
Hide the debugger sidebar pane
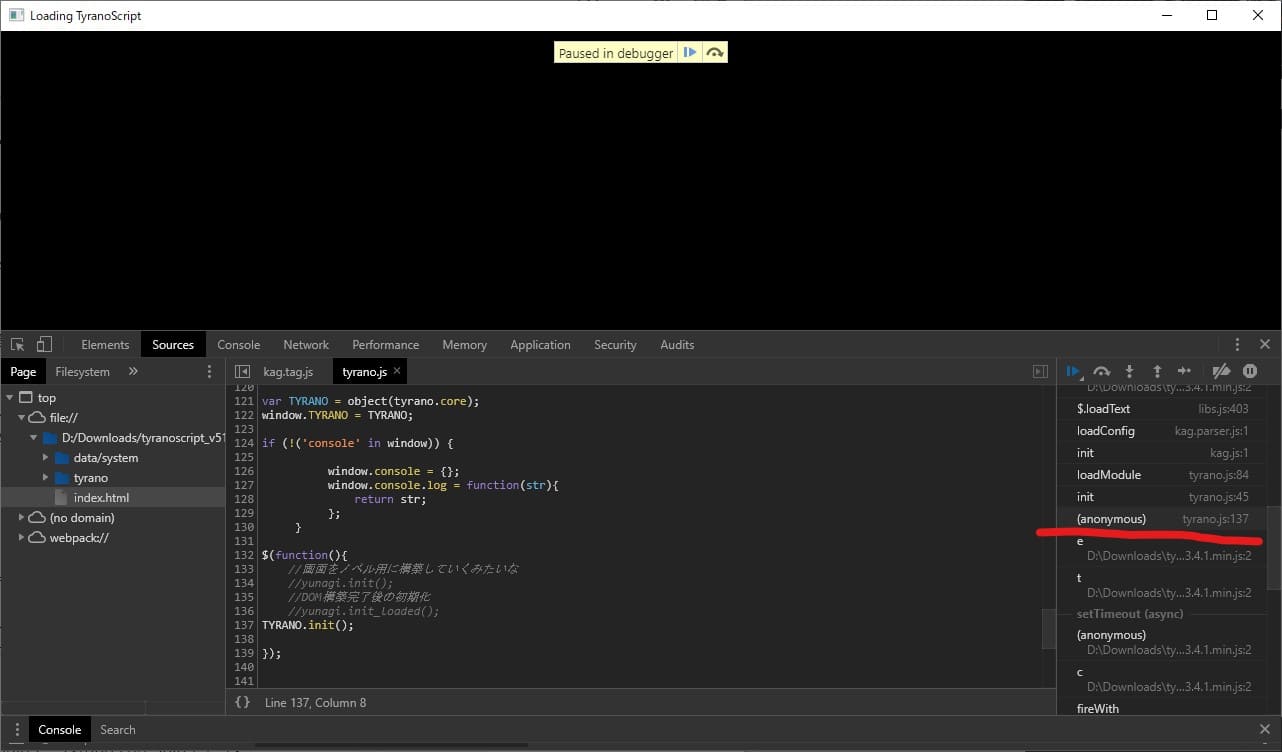(1040, 371)
